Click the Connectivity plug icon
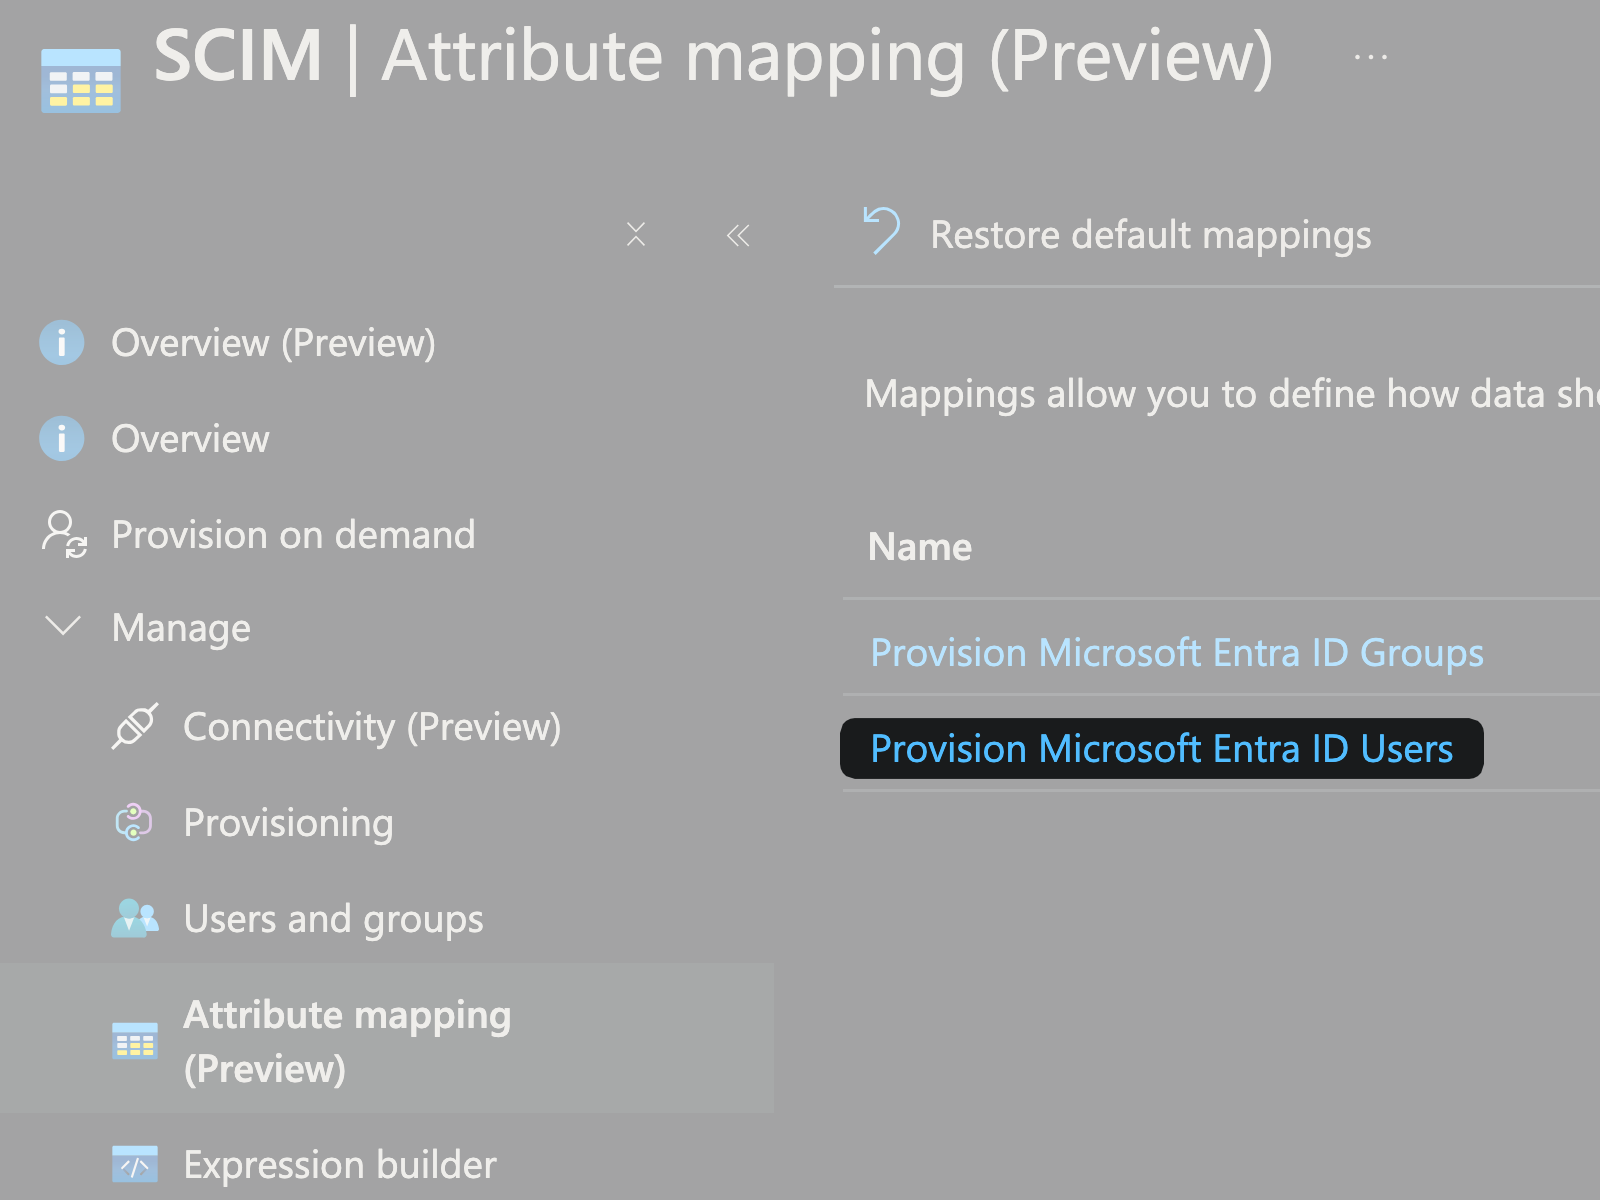This screenshot has height=1200, width=1600. [135, 726]
